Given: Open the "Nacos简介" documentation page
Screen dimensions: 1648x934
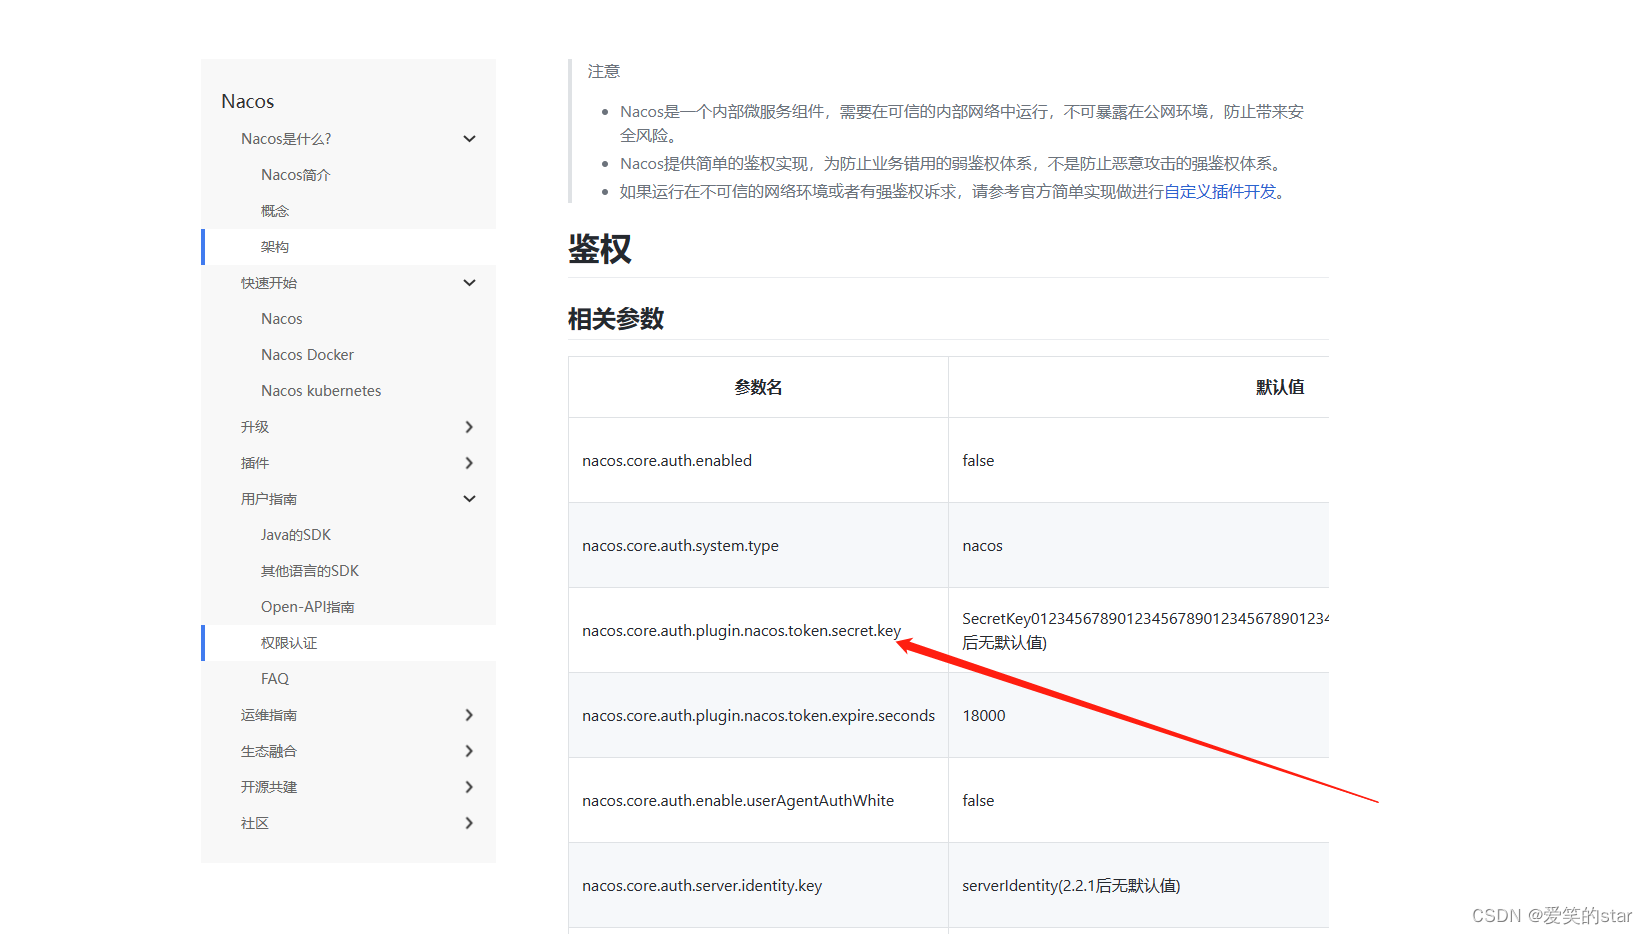Looking at the screenshot, I should click(x=296, y=174).
